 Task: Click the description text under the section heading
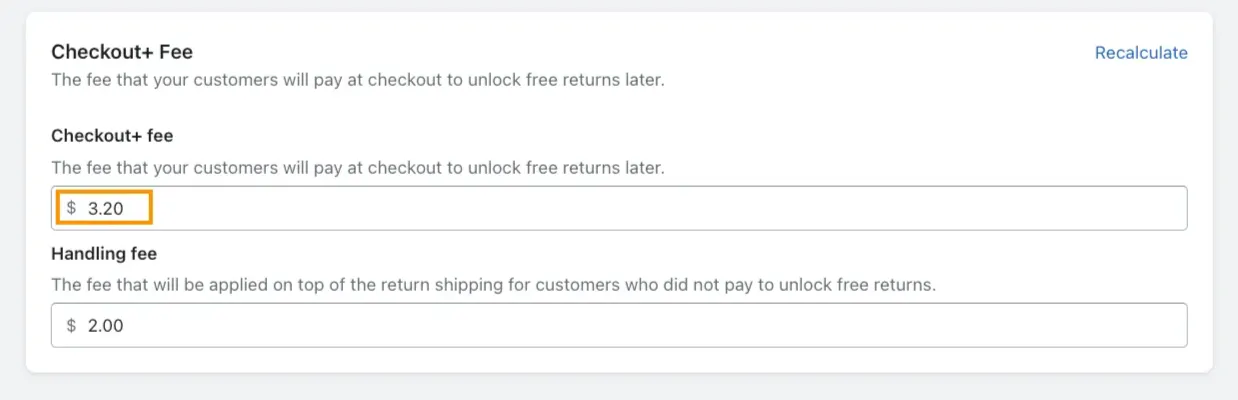click(x=357, y=79)
